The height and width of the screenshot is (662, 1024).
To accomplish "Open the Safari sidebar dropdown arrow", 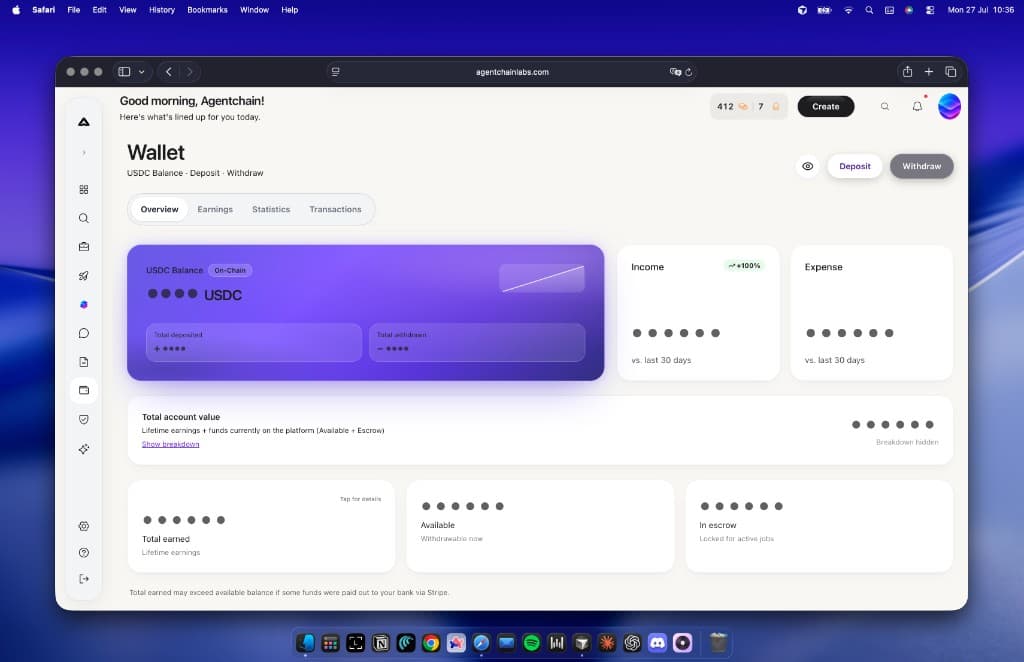I will click(142, 72).
